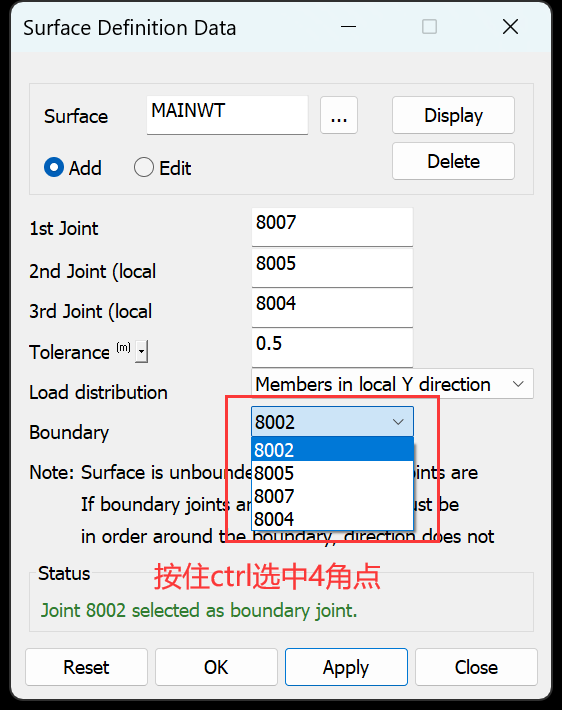This screenshot has width=562, height=710.
Task: Focus the Surface name field MAINWT
Action: (227, 115)
